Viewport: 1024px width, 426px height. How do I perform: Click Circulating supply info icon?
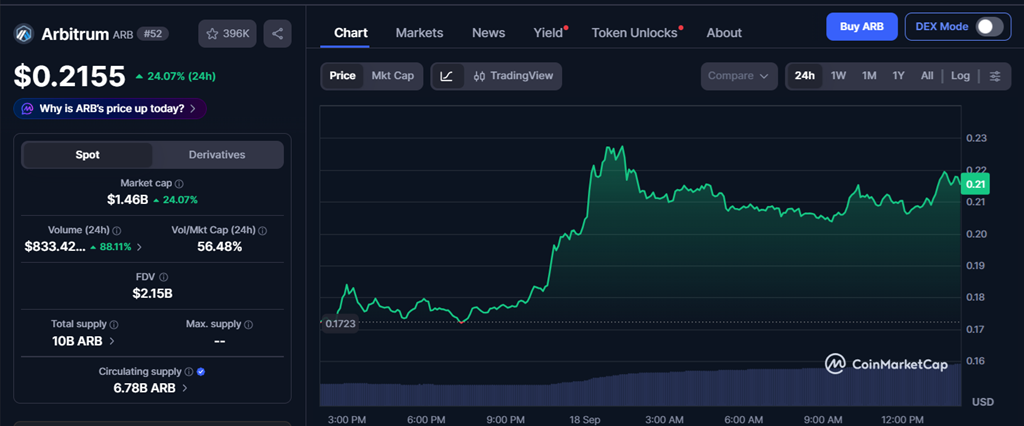[x=189, y=372]
